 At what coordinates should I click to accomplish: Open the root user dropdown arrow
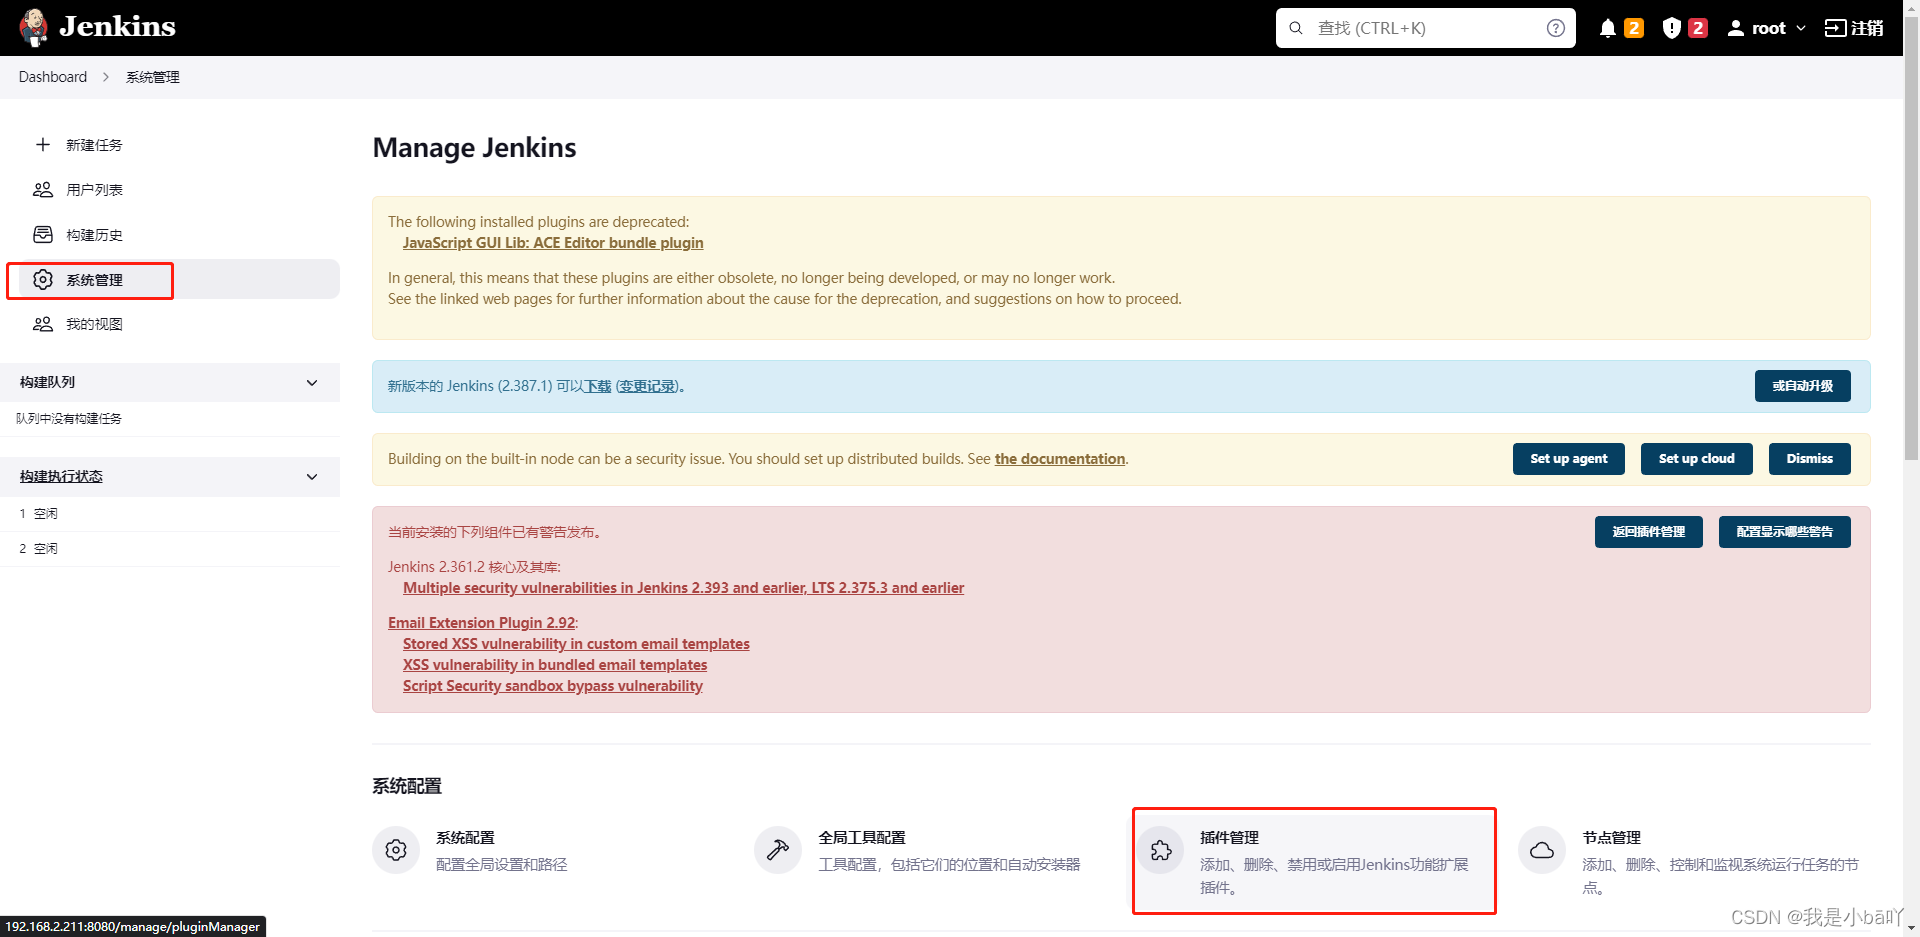pyautogui.click(x=1801, y=28)
